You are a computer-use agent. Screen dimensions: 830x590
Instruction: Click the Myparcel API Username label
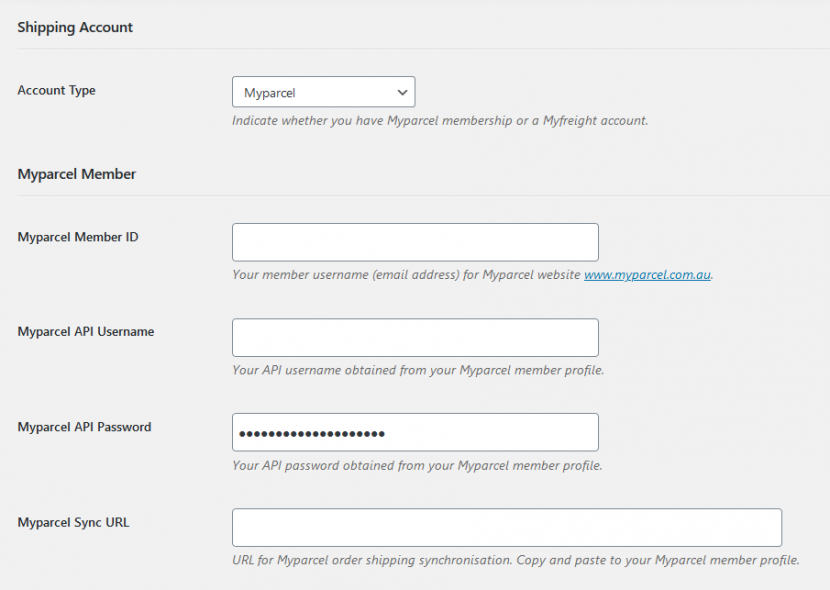tap(86, 331)
